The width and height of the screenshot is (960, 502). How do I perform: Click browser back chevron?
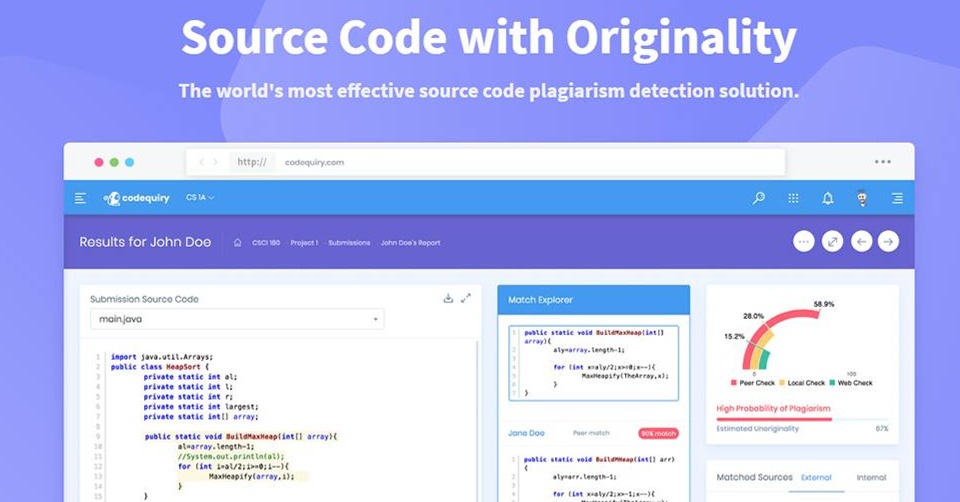[x=201, y=162]
